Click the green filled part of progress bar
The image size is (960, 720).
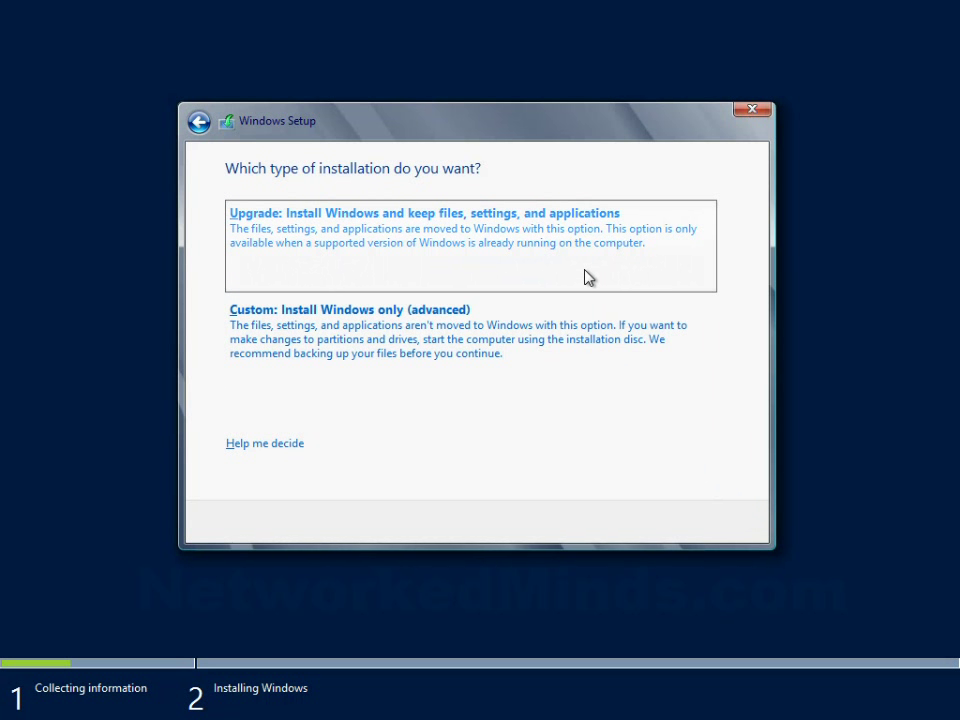click(x=36, y=663)
